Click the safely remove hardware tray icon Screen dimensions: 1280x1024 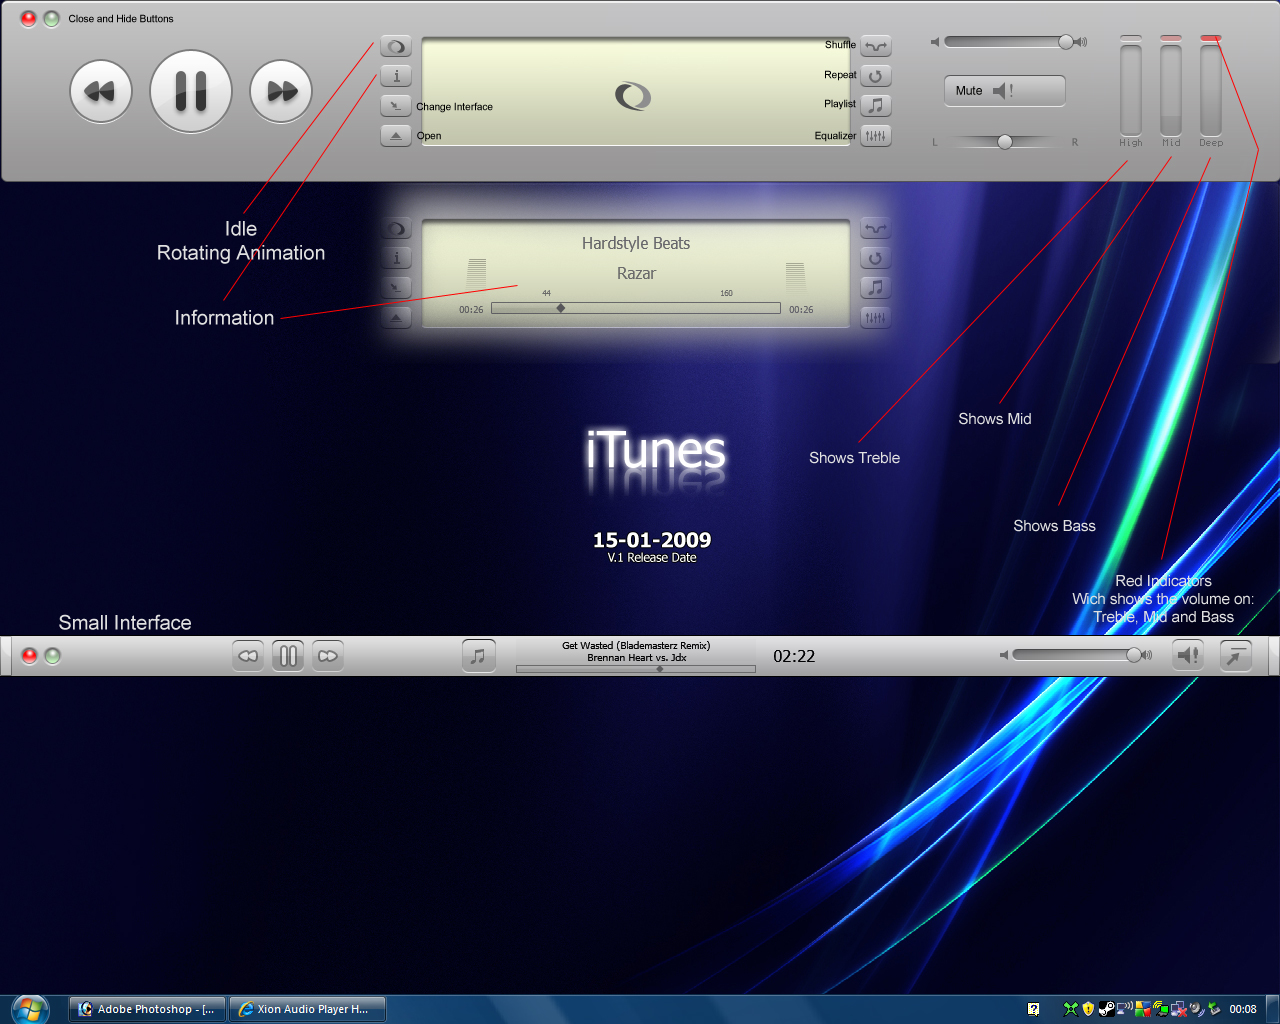coord(1214,1009)
